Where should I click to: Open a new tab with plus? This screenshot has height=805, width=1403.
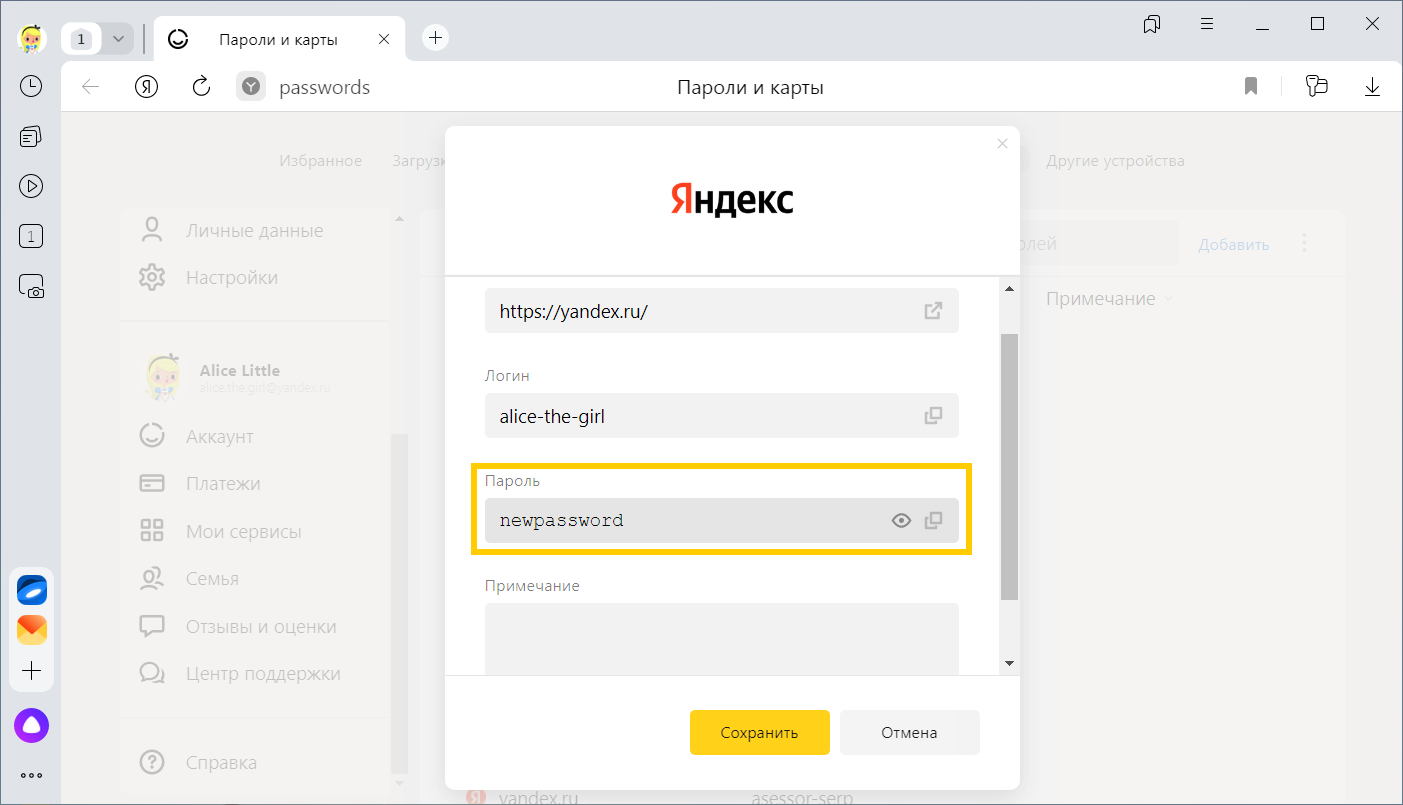pos(435,38)
